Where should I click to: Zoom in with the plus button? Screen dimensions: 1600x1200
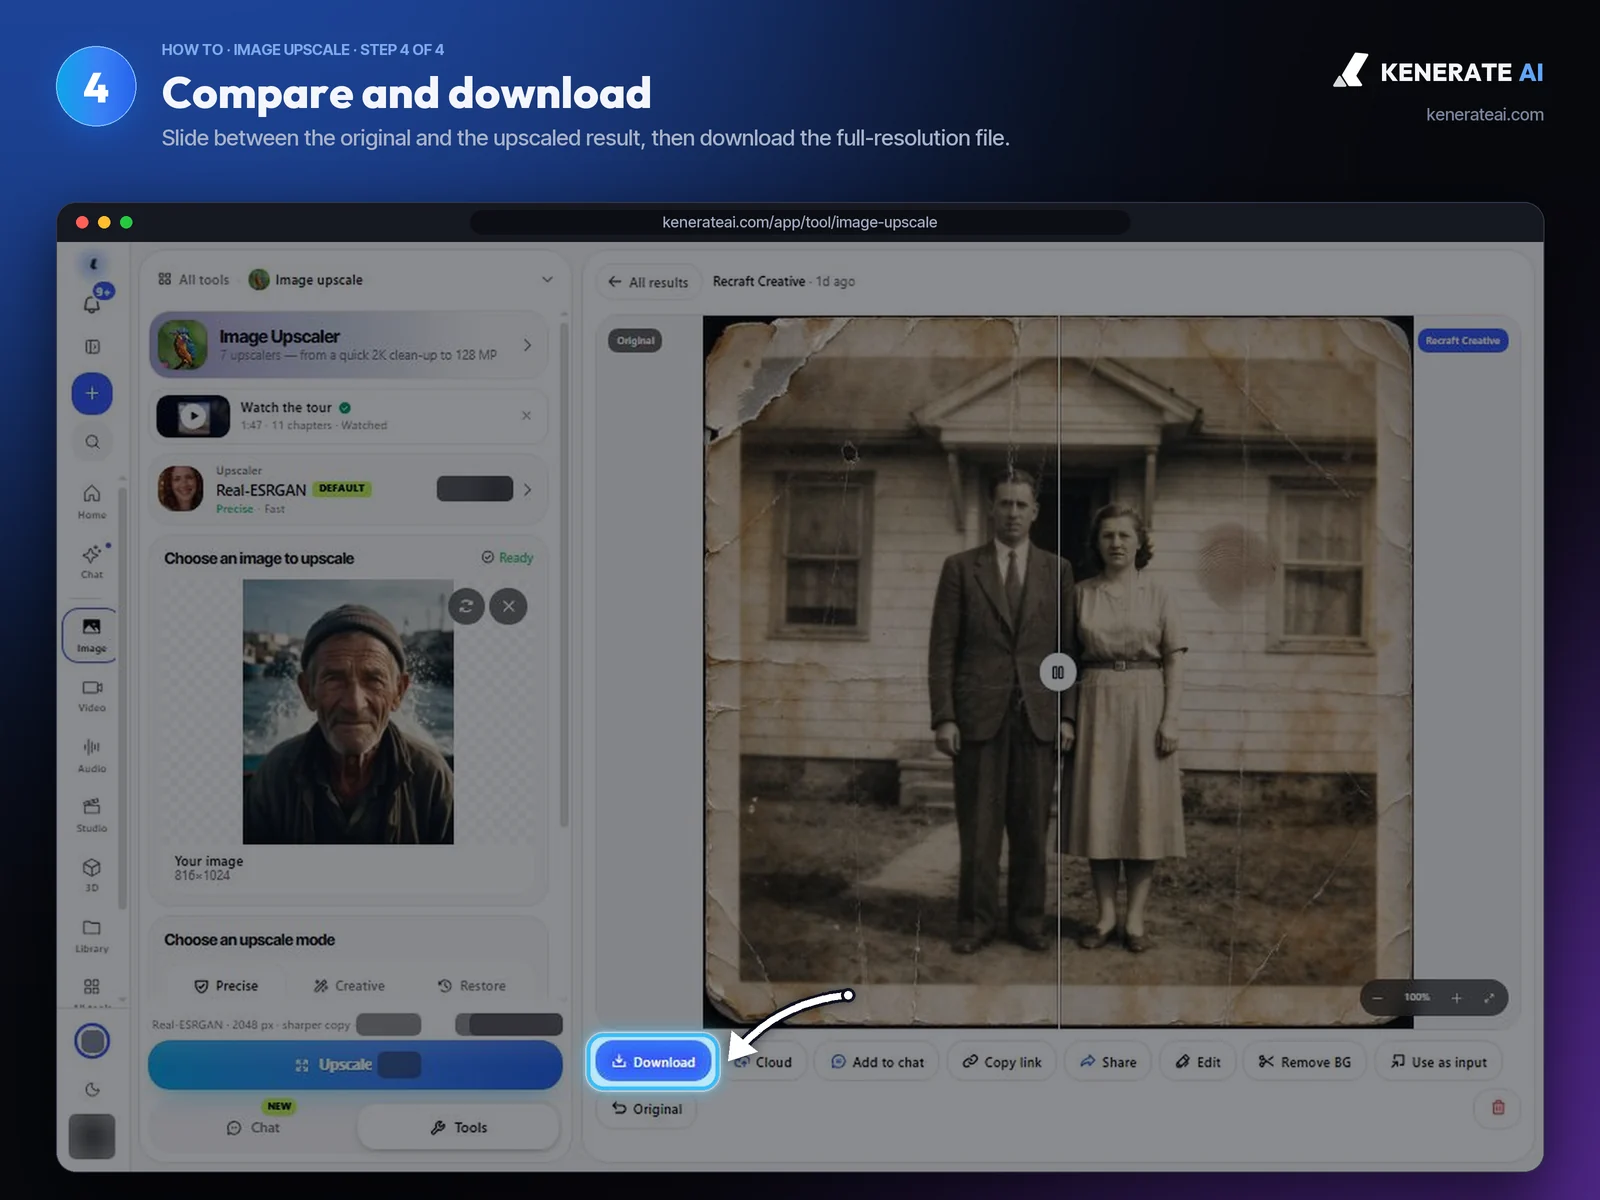click(1457, 998)
